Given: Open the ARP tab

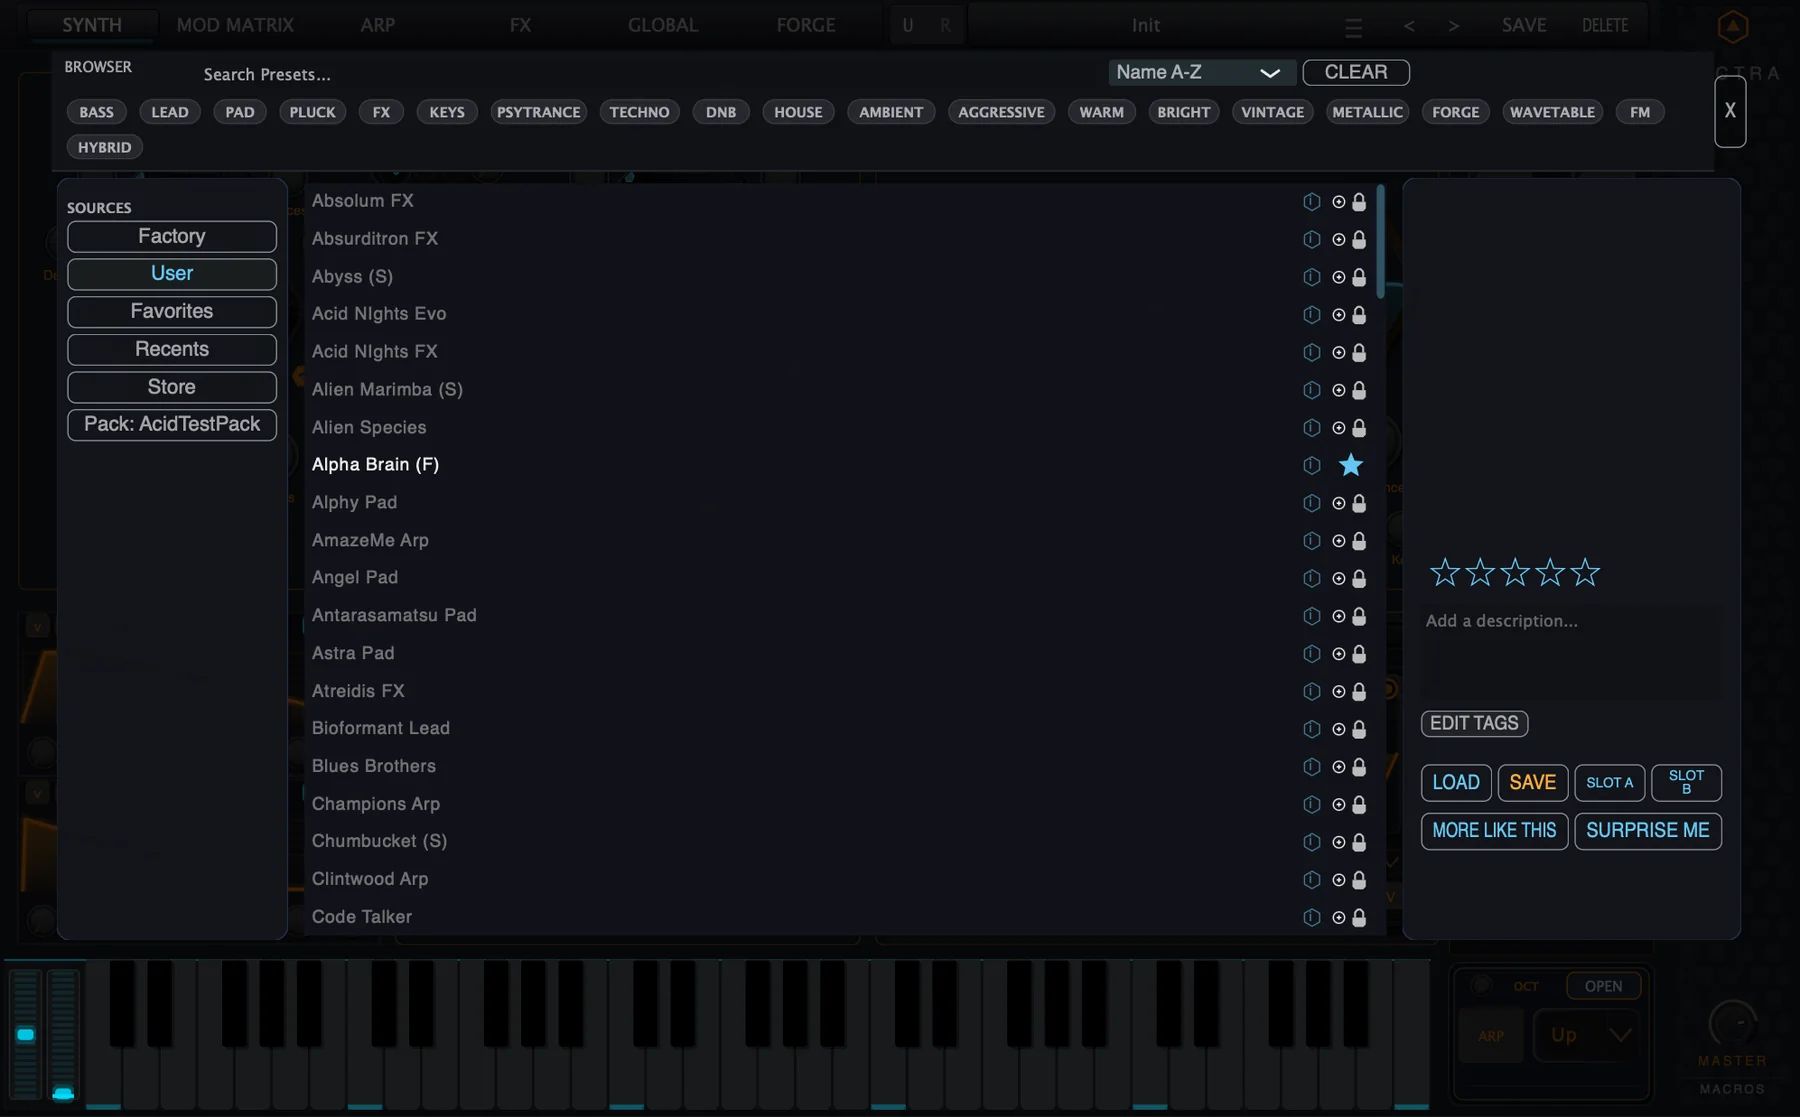Looking at the screenshot, I should [x=378, y=25].
